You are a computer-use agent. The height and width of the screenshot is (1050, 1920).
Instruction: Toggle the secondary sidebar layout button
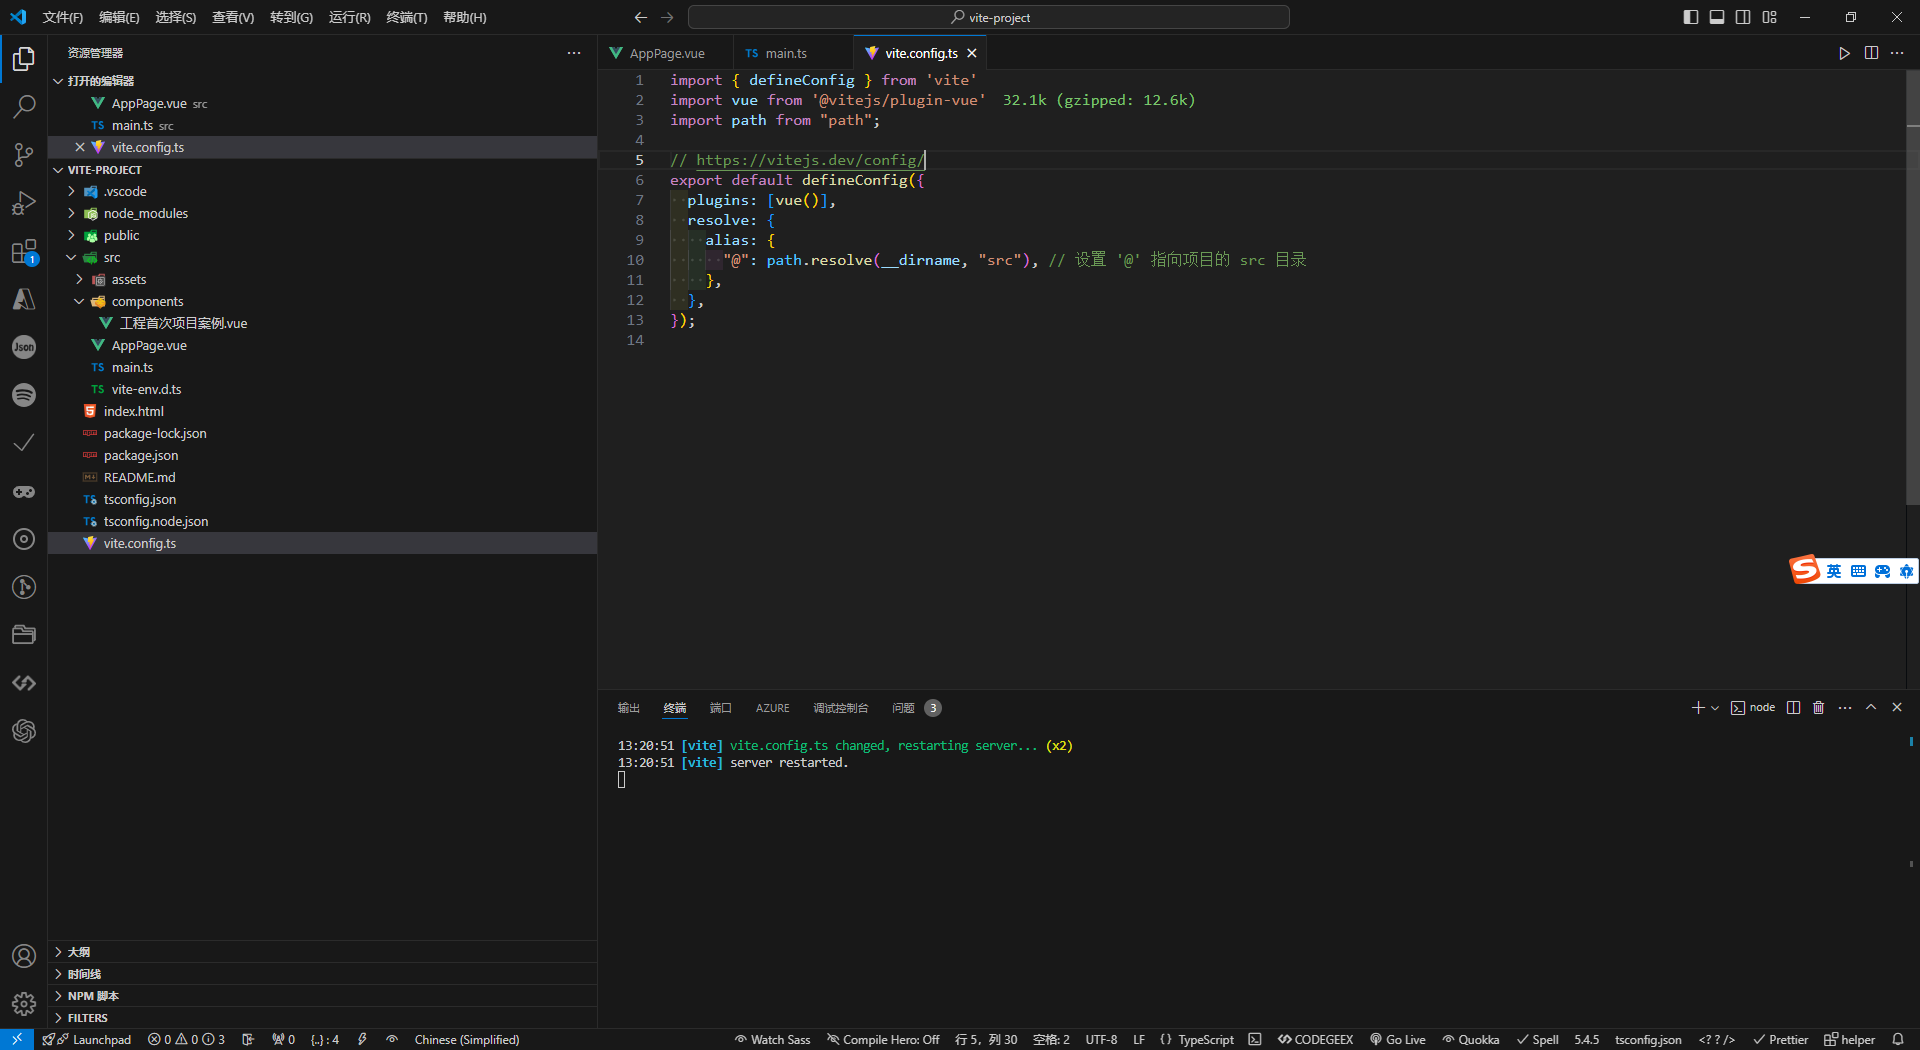click(1743, 17)
